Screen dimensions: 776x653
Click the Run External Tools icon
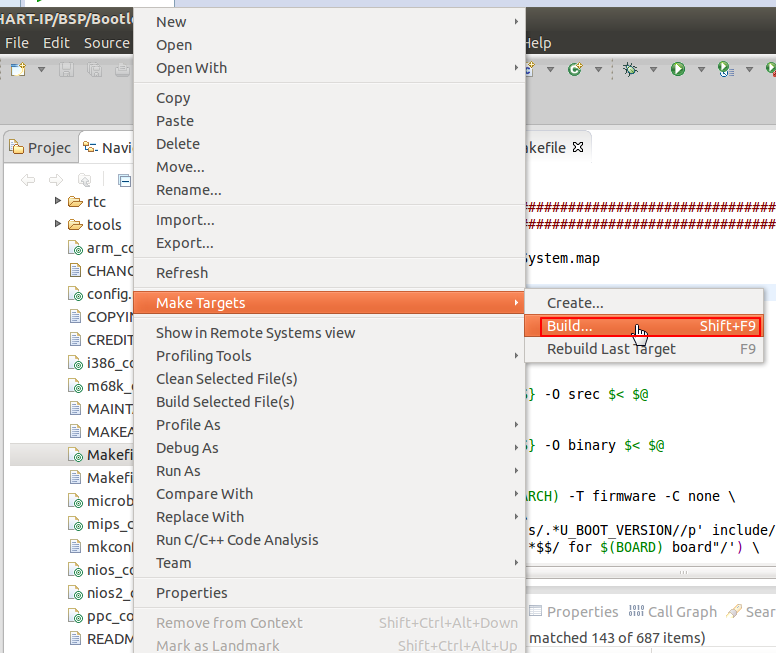(x=726, y=69)
